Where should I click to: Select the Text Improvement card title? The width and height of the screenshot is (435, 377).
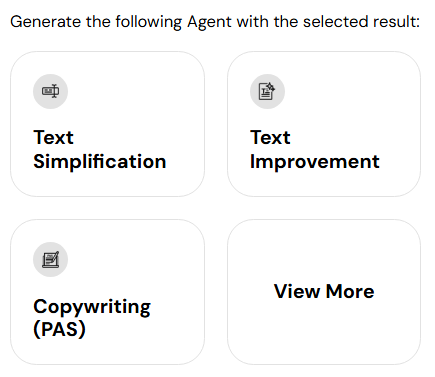click(x=315, y=149)
